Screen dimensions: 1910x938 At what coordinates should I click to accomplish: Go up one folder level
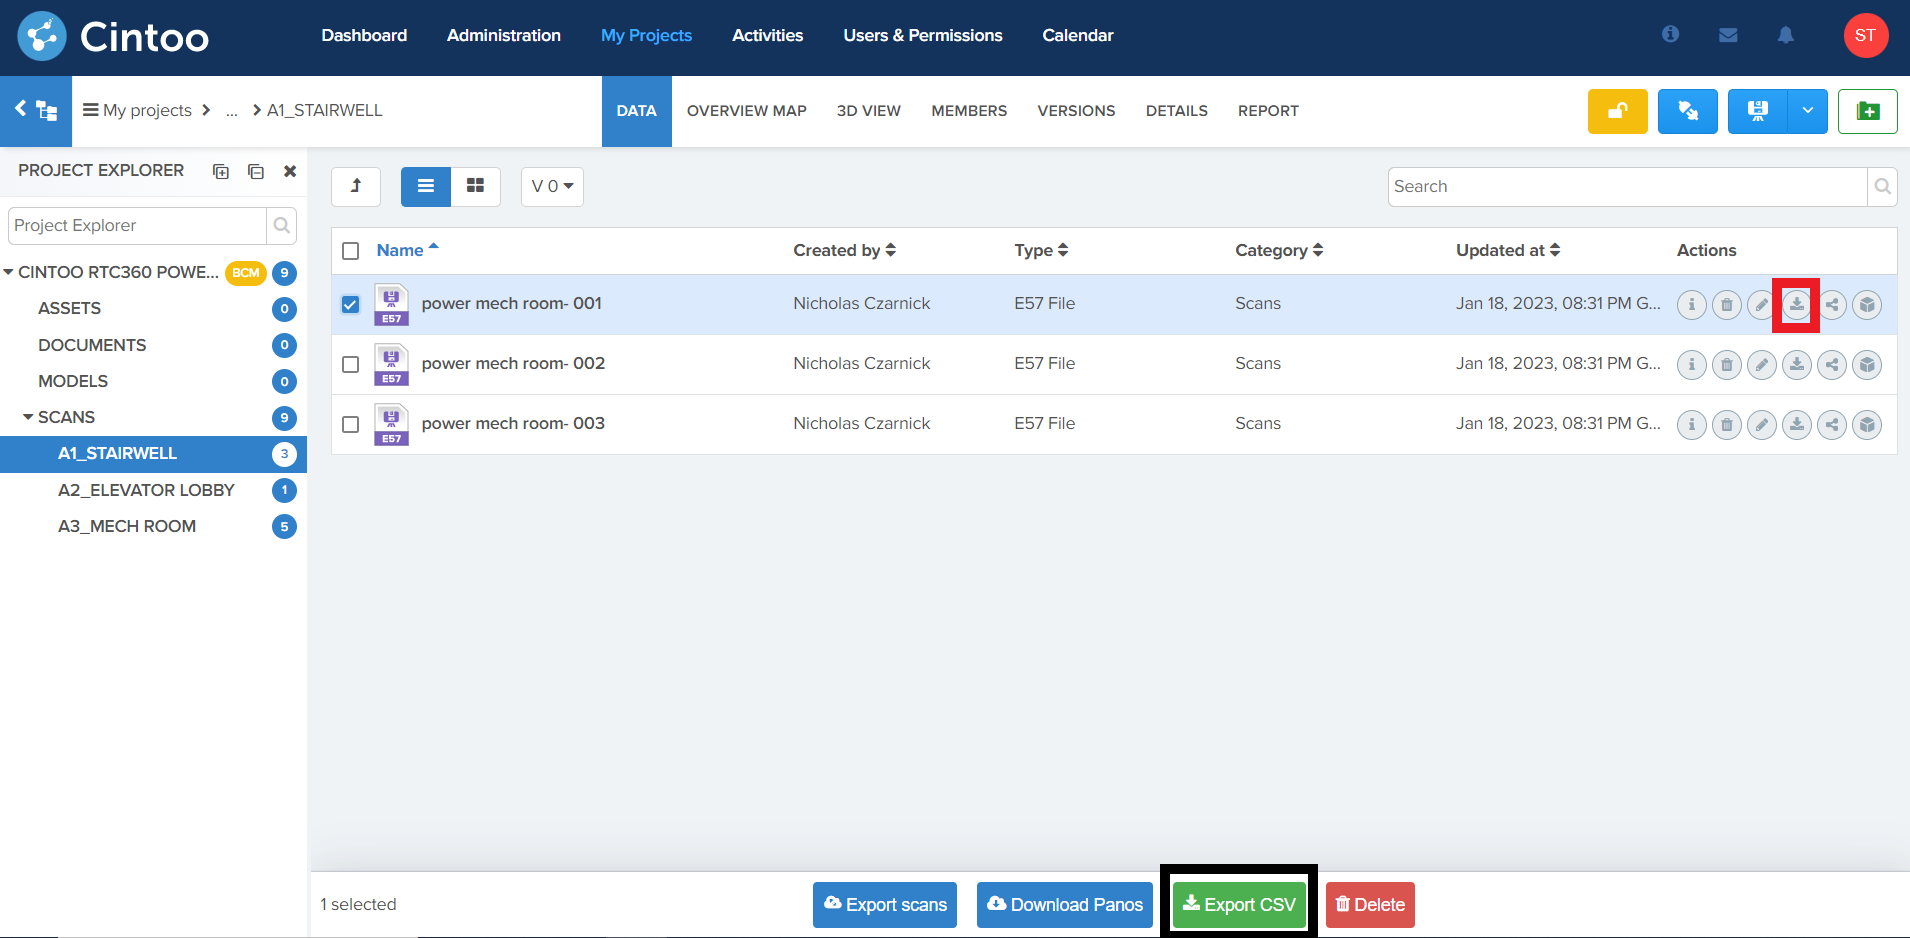(356, 186)
